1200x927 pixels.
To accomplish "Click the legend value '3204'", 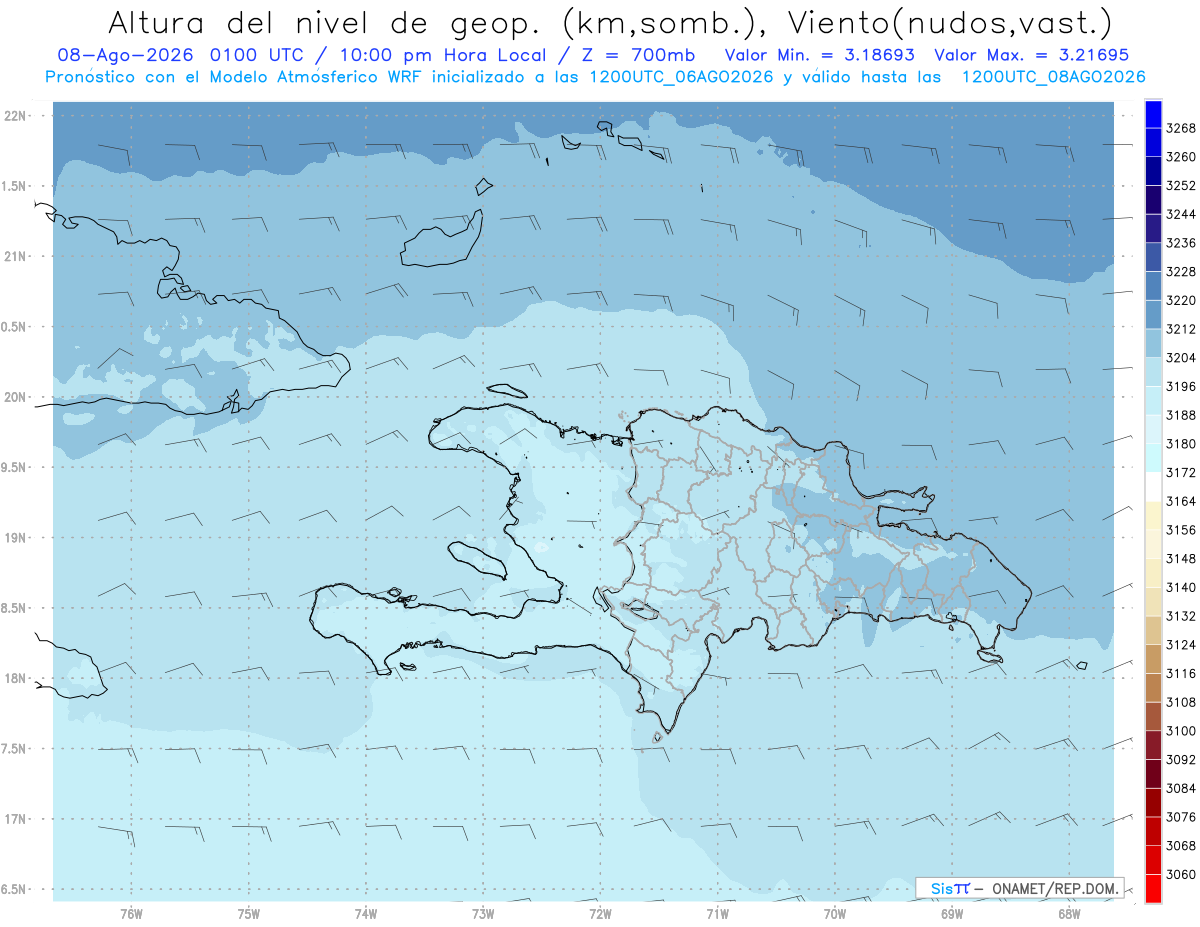I will click(1181, 358).
